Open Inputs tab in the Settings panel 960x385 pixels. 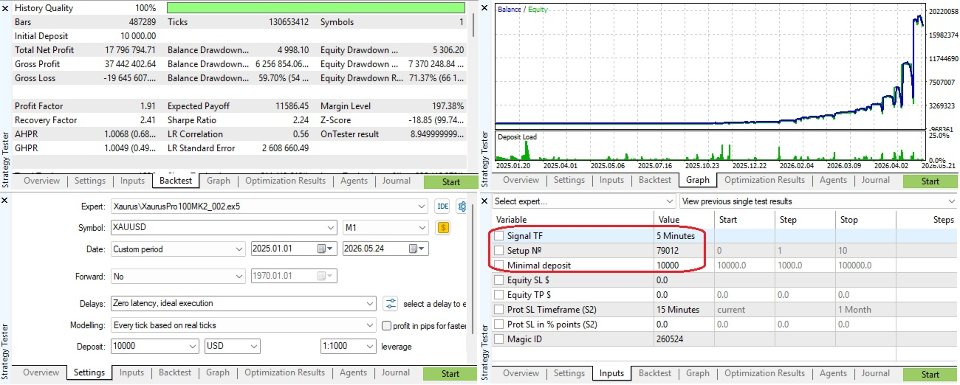(x=132, y=372)
